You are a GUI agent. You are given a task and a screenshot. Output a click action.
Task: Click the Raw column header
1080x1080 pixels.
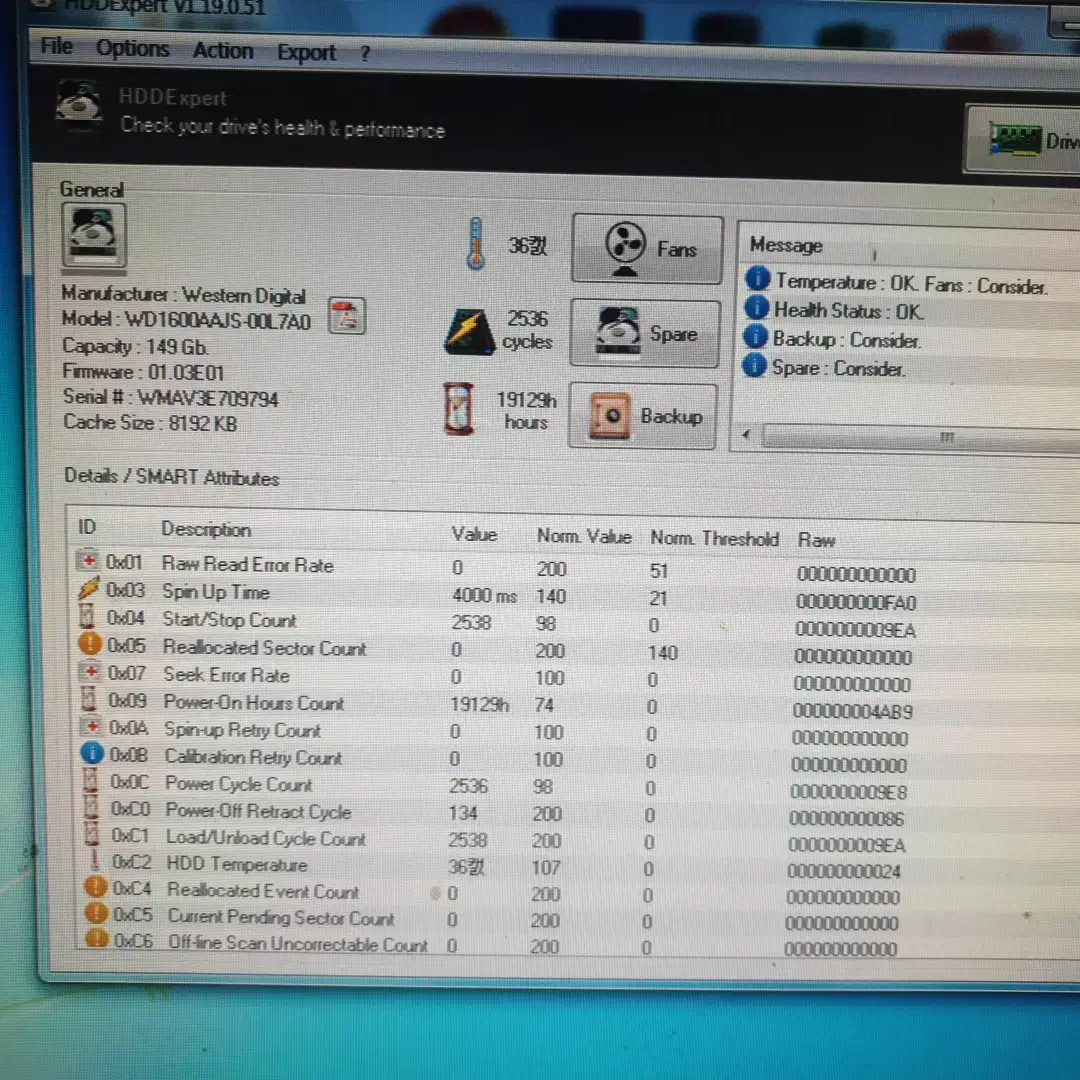point(816,540)
